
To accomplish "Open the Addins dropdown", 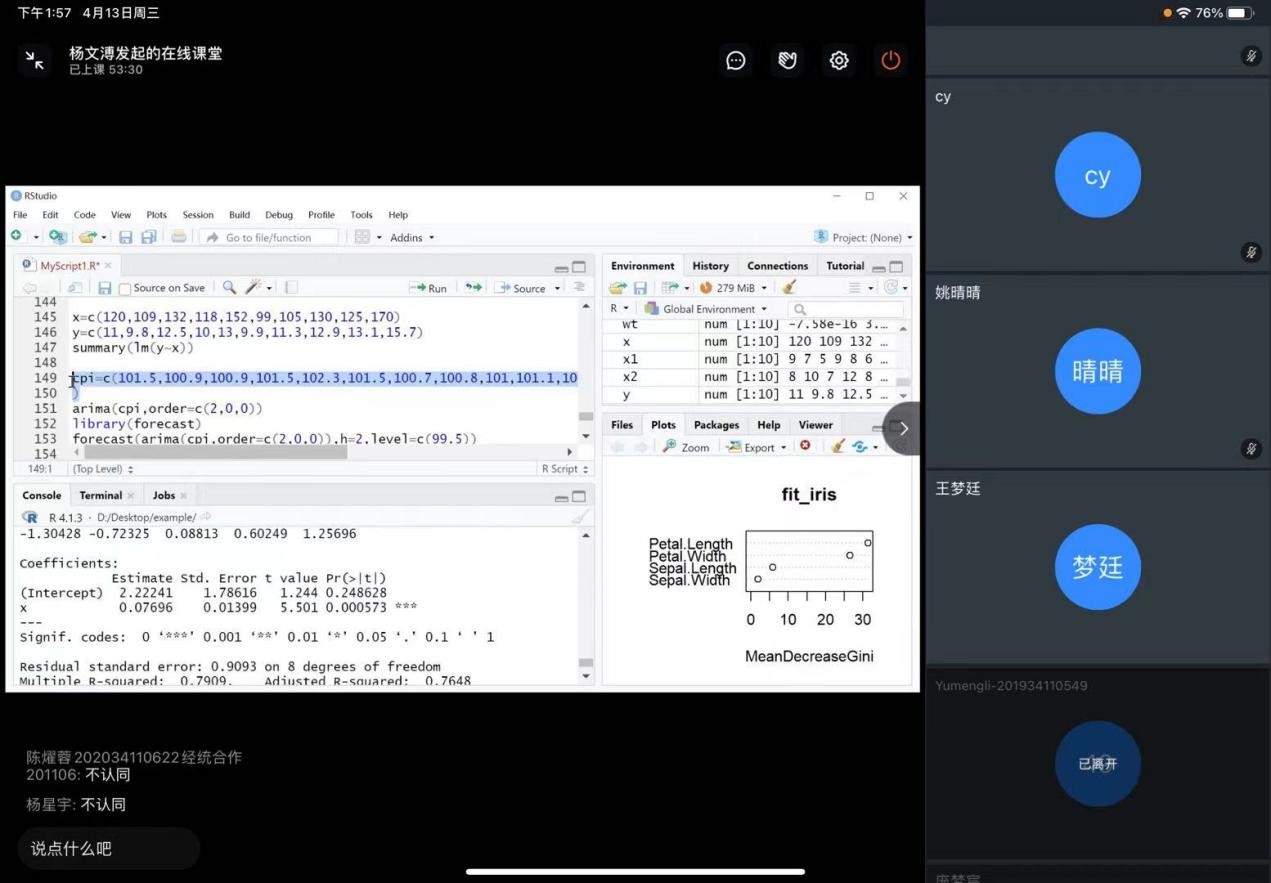I will 412,237.
